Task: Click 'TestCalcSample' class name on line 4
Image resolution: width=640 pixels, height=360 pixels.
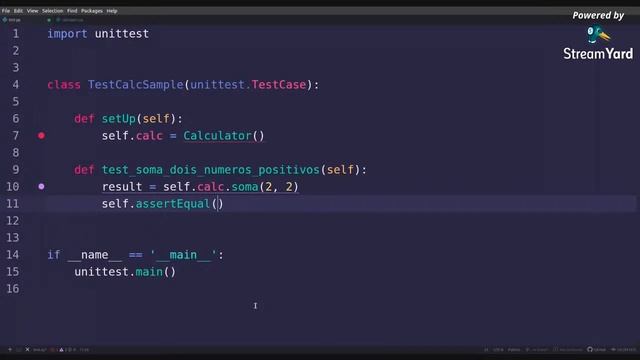Action: pyautogui.click(x=136, y=84)
